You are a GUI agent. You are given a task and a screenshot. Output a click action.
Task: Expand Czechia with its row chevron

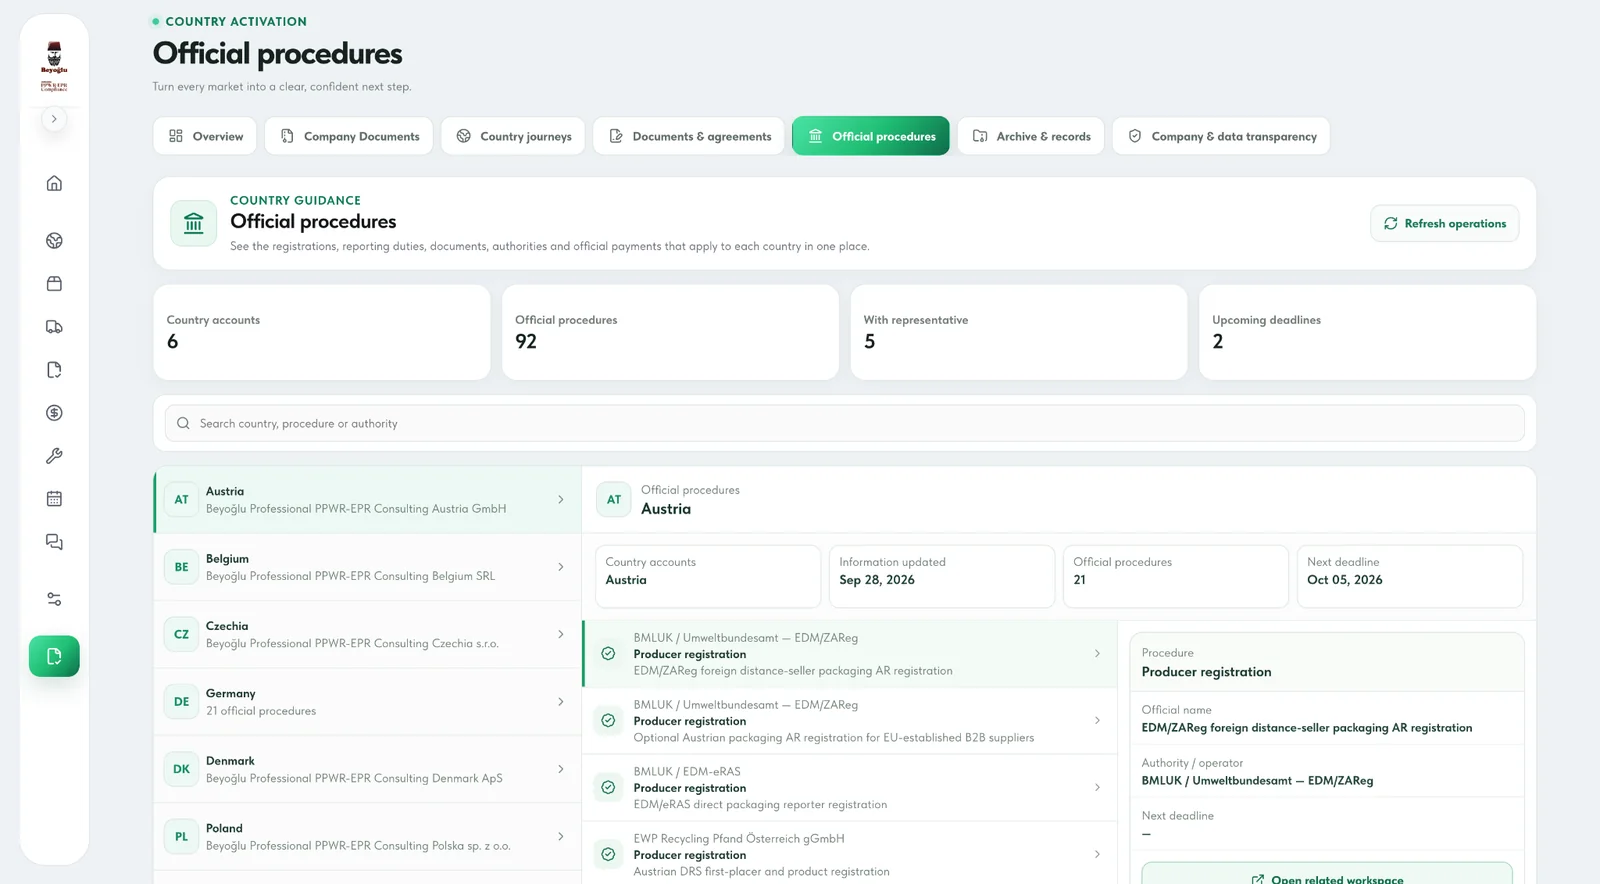tap(560, 634)
